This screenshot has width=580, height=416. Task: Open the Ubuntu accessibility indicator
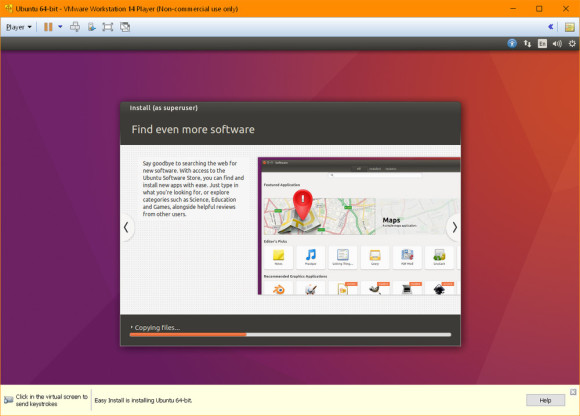(x=512, y=44)
